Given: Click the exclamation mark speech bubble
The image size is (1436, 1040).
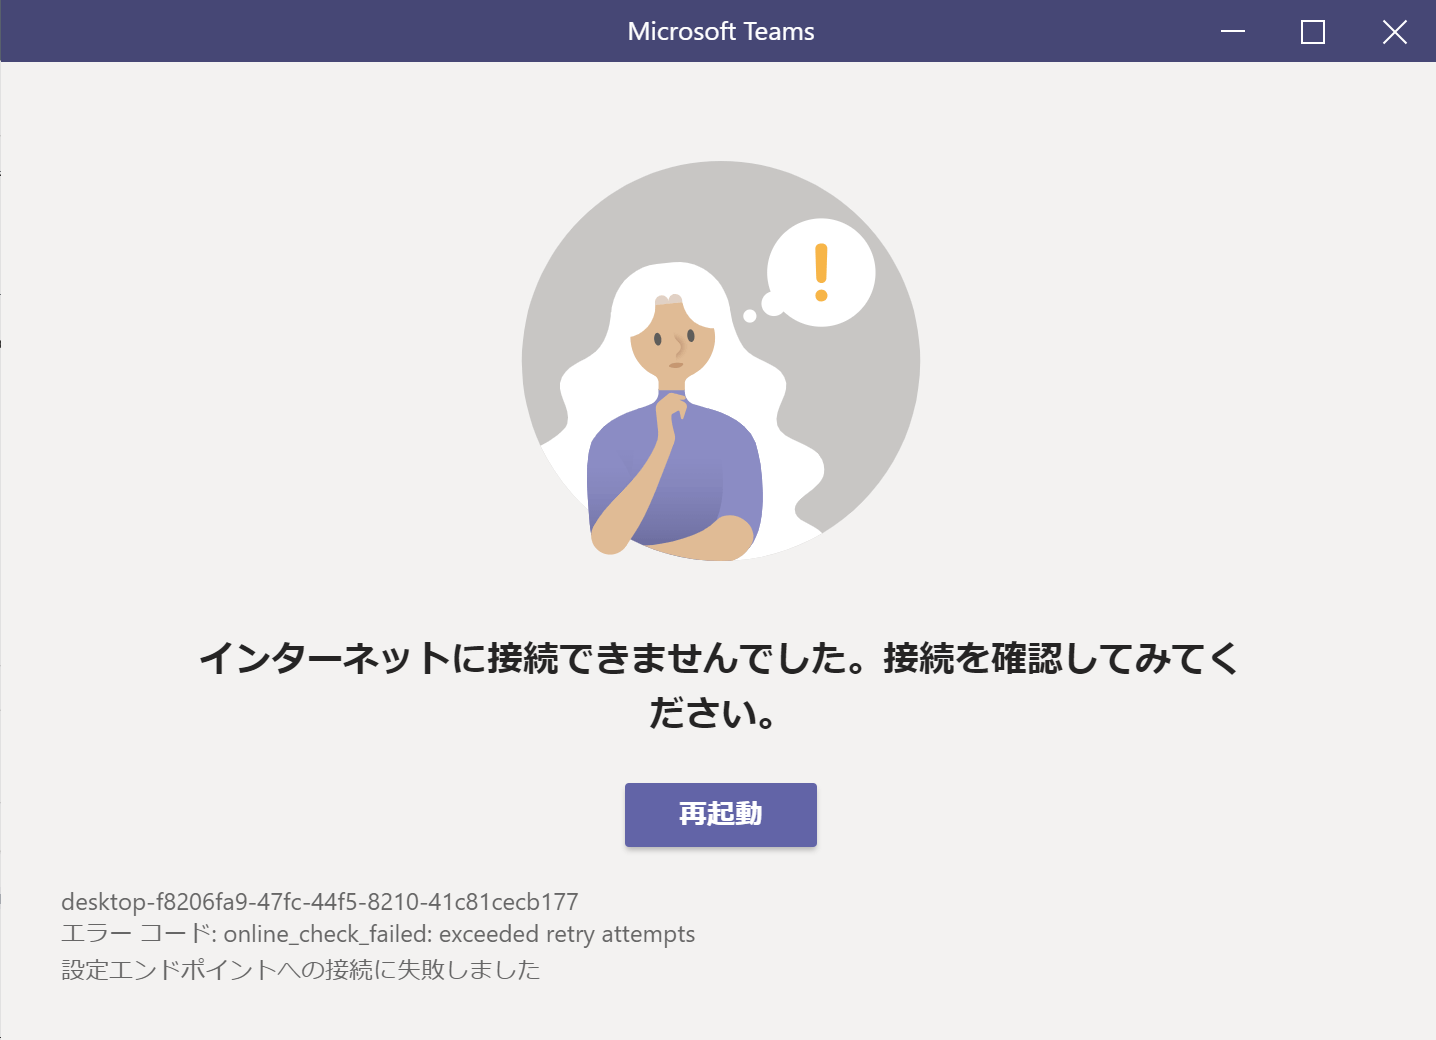Looking at the screenshot, I should click(820, 272).
